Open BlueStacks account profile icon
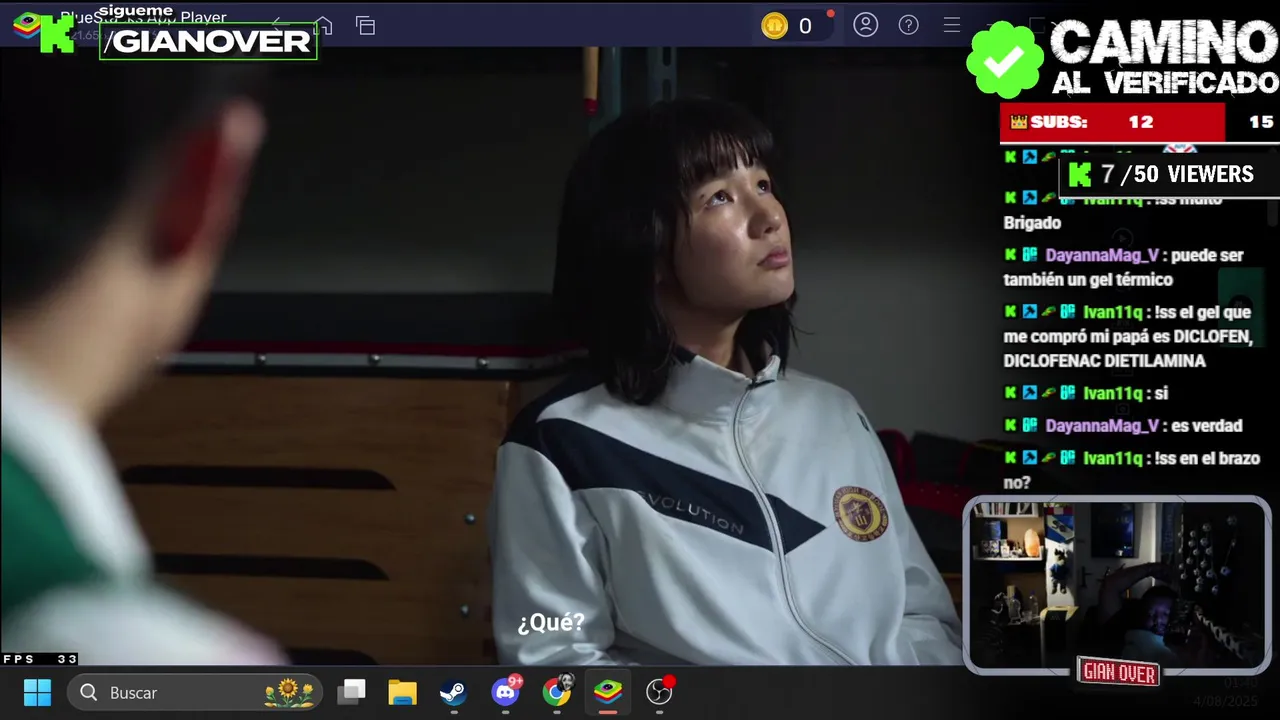 pos(866,26)
